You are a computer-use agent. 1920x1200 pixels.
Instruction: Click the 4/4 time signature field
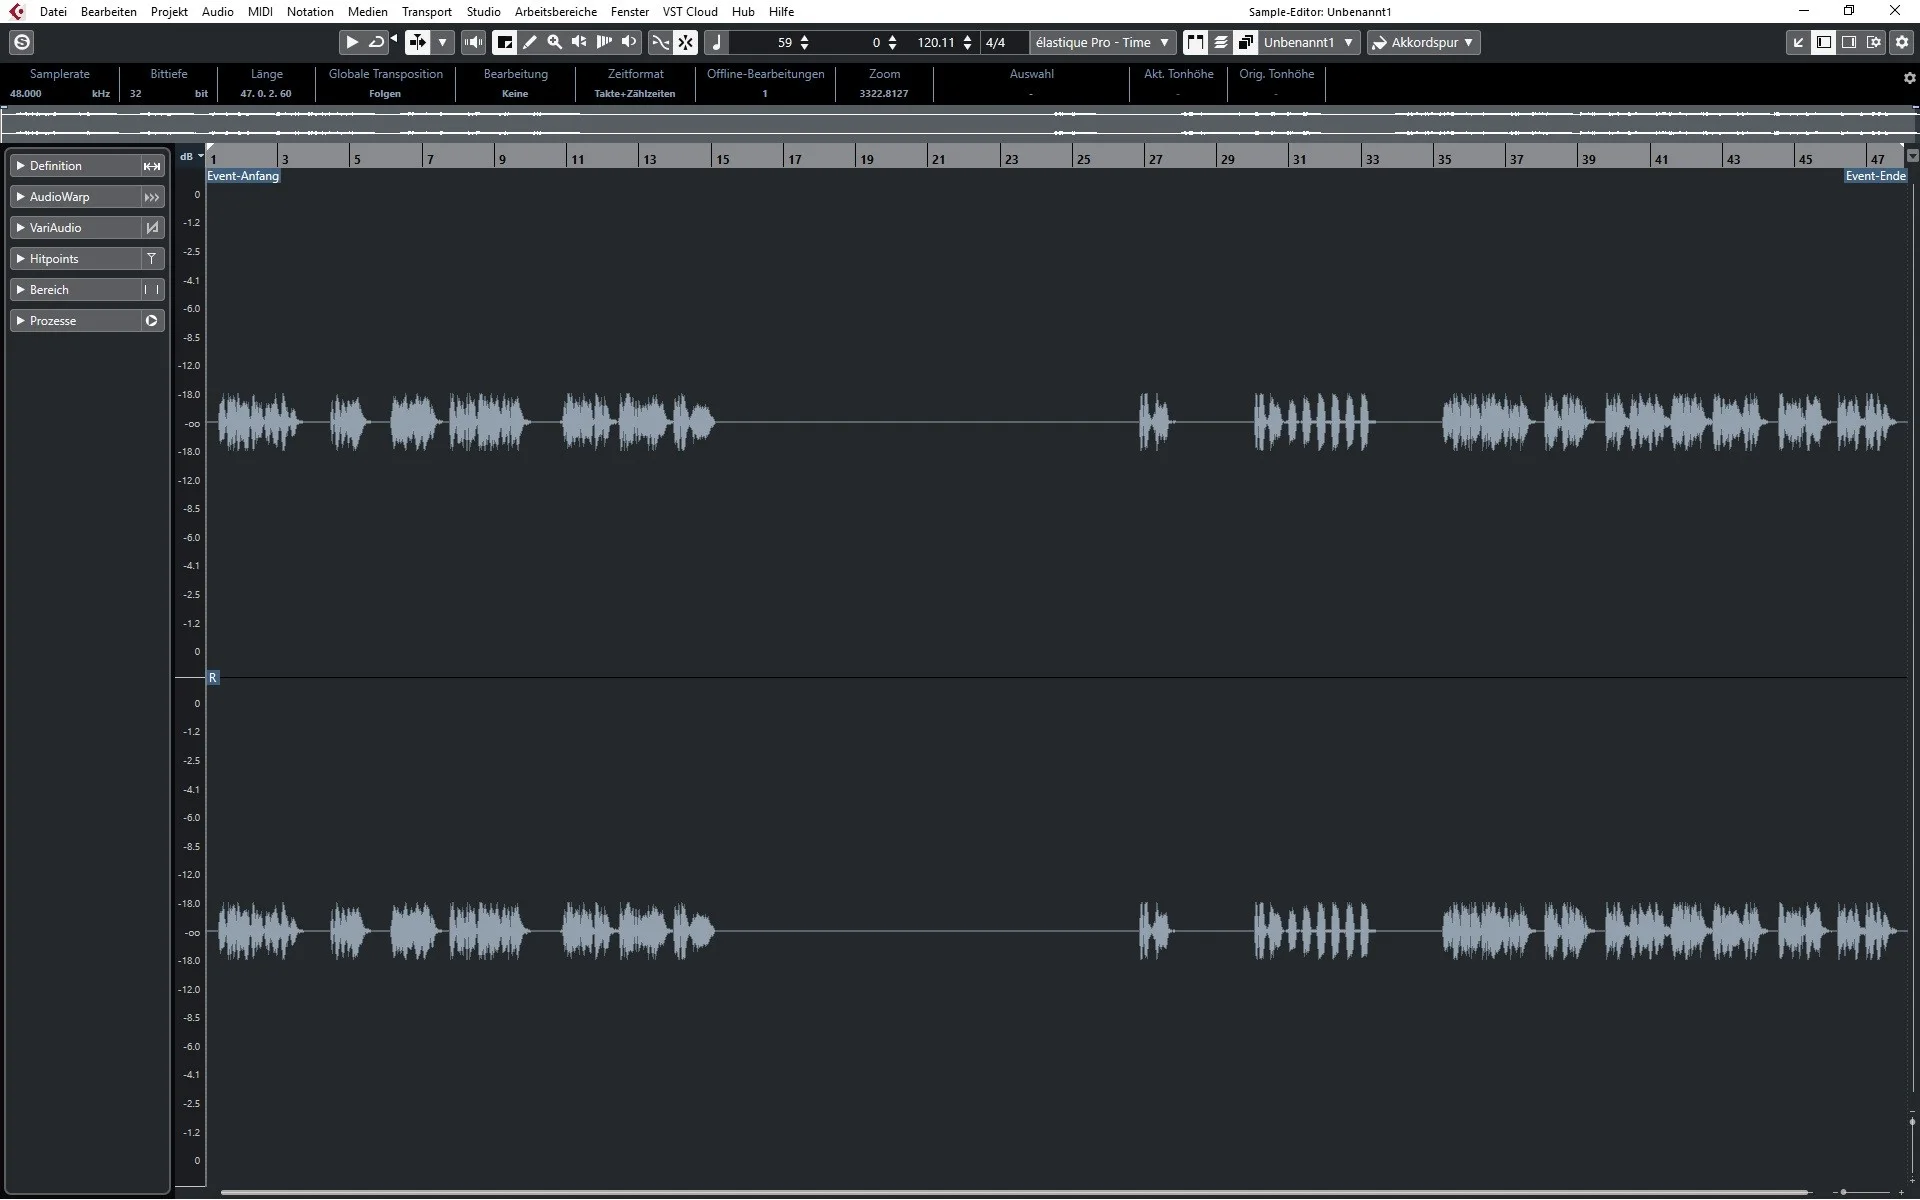click(1004, 42)
